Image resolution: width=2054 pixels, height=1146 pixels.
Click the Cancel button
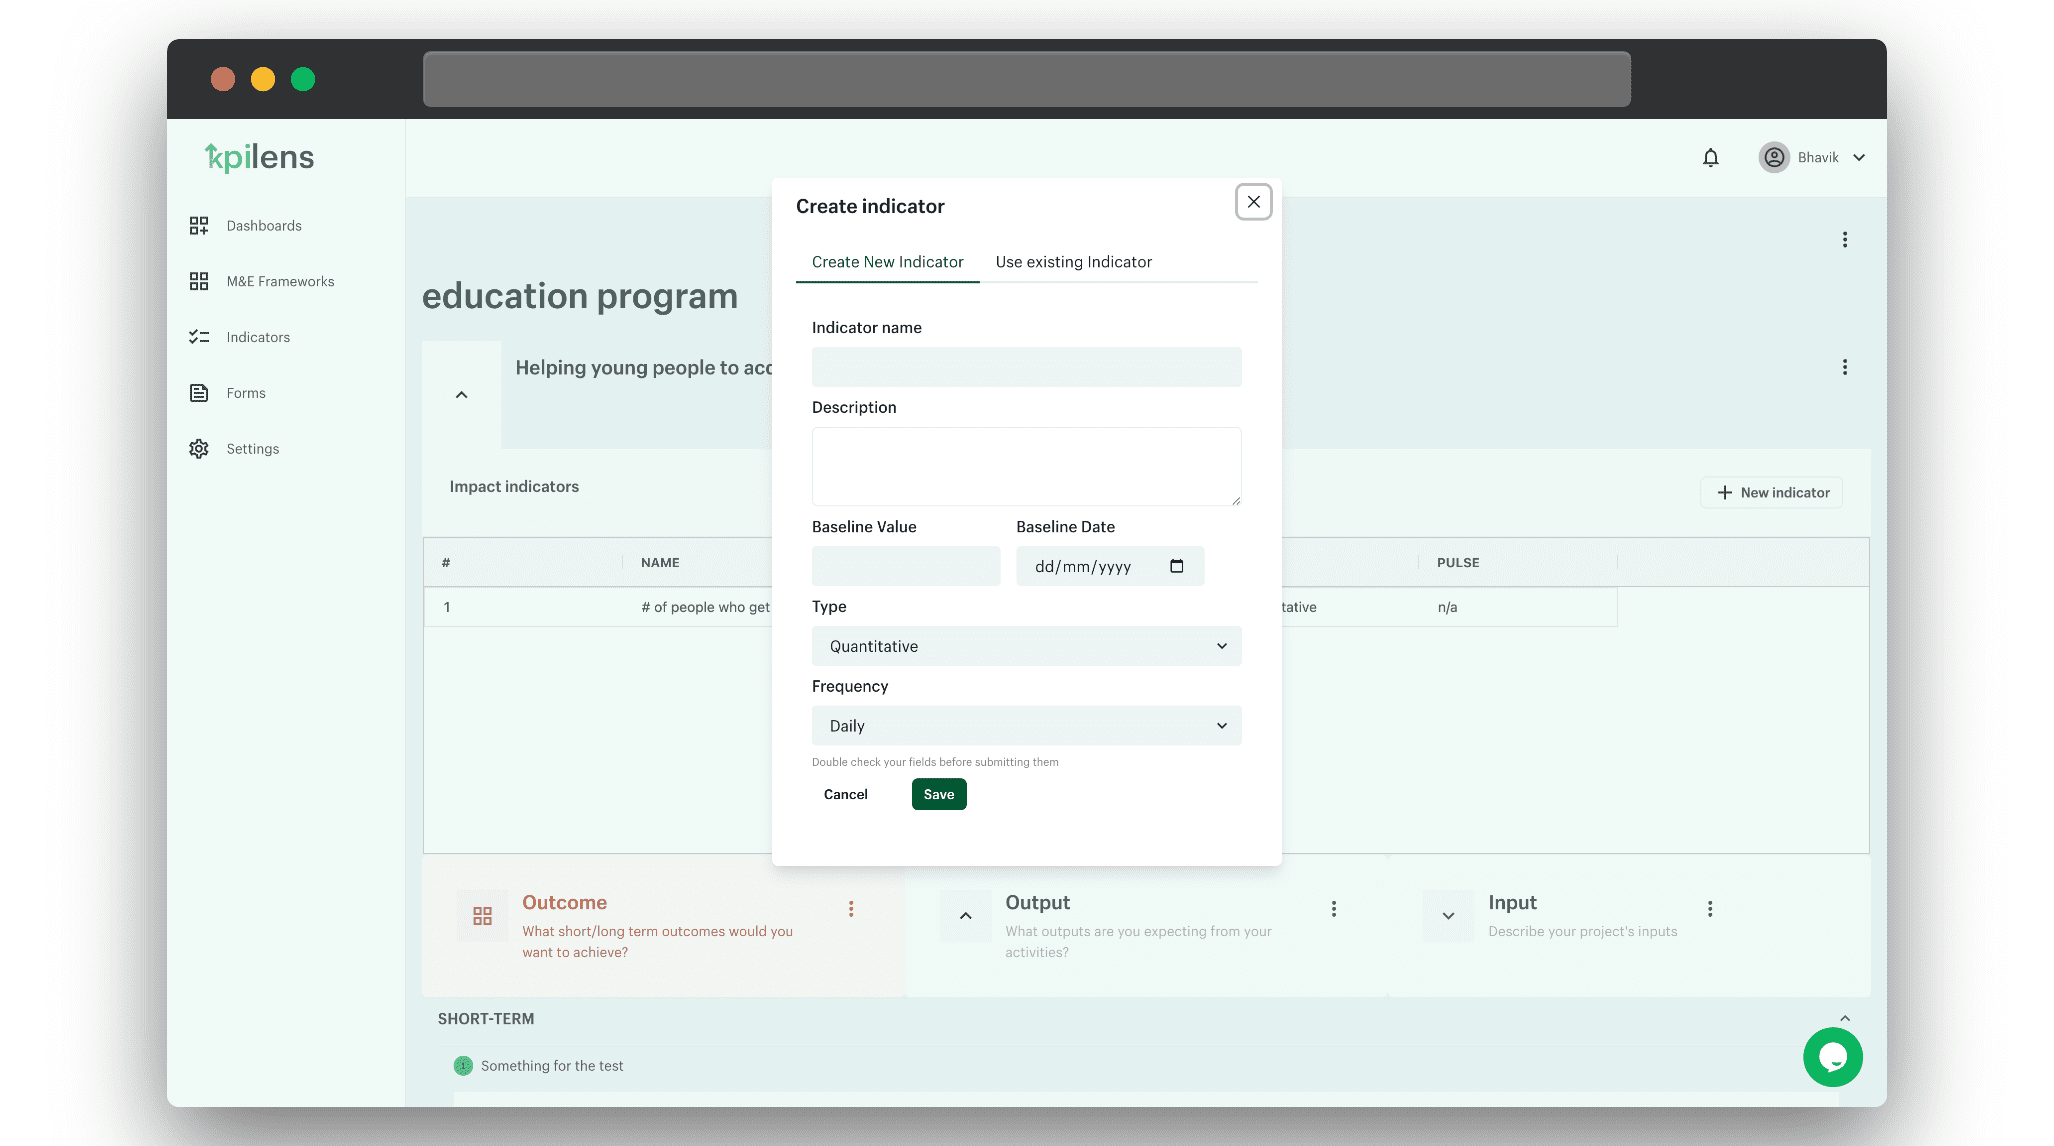pos(845,794)
